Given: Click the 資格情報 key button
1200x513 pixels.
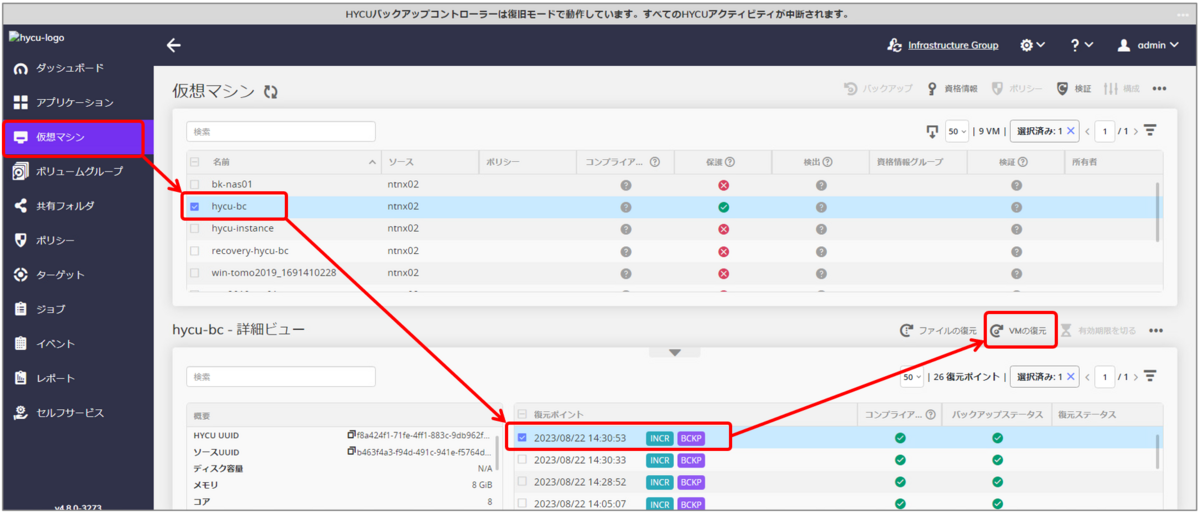Looking at the screenshot, I should click(952, 88).
